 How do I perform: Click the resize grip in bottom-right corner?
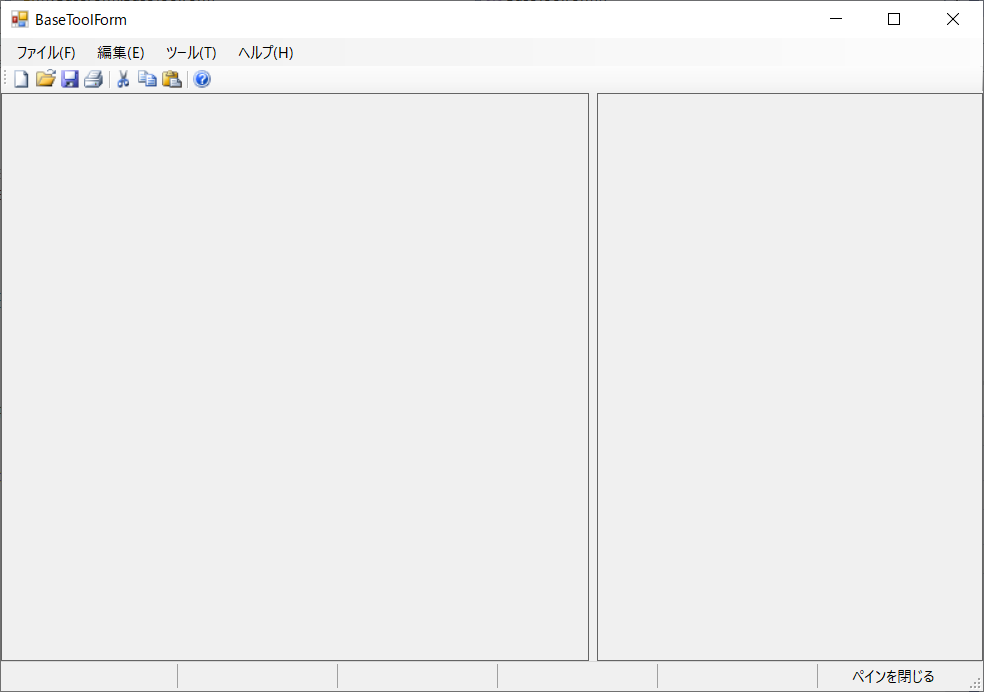pyautogui.click(x=975, y=683)
